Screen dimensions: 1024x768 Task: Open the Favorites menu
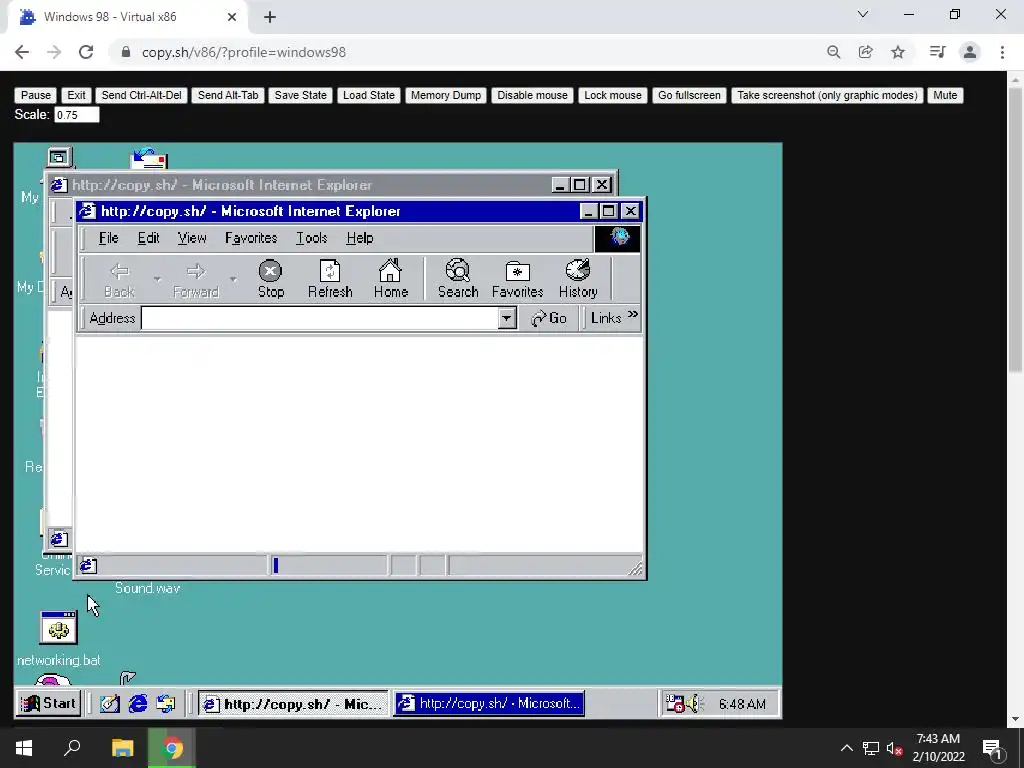pyautogui.click(x=251, y=238)
